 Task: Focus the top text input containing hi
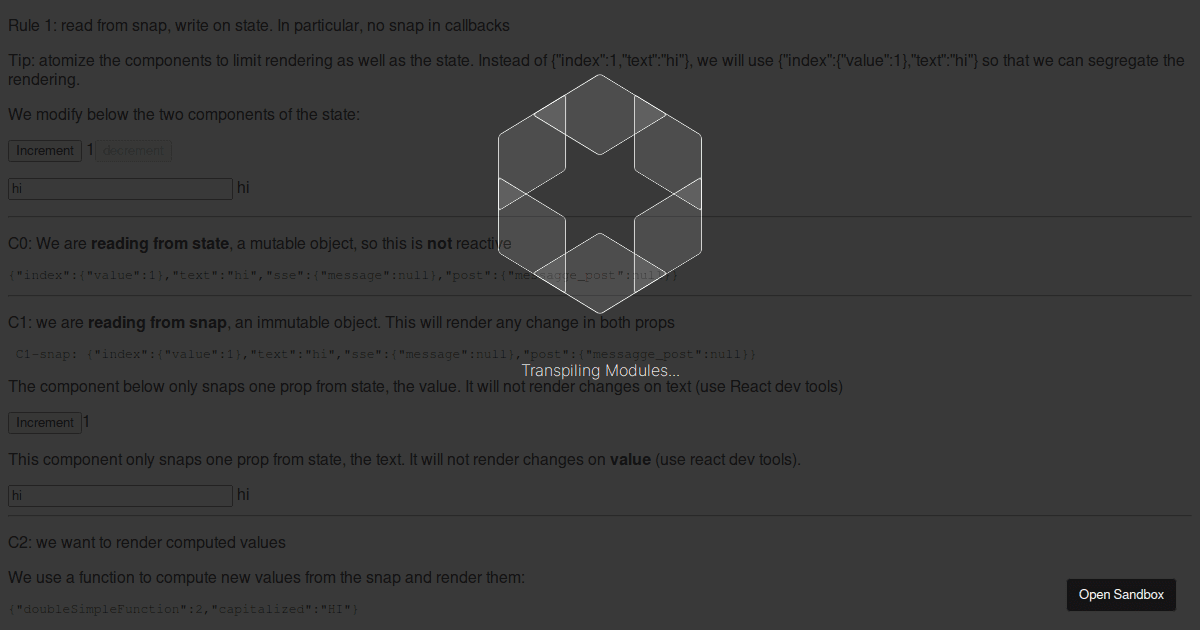pyautogui.click(x=120, y=188)
